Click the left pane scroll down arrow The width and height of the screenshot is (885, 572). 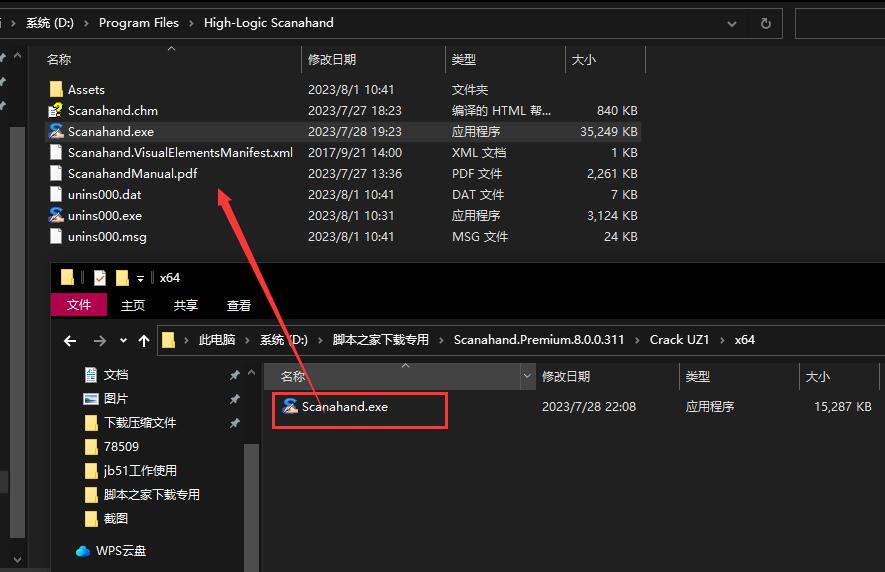17,560
